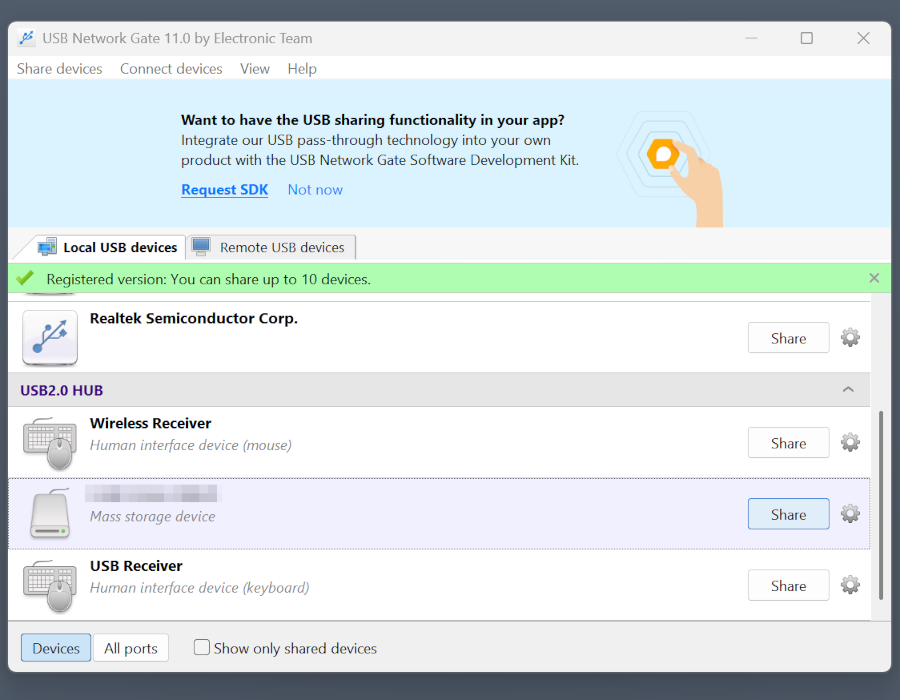This screenshot has width=900, height=700.
Task: Click Human interface device (mouse) description
Action: 191,445
